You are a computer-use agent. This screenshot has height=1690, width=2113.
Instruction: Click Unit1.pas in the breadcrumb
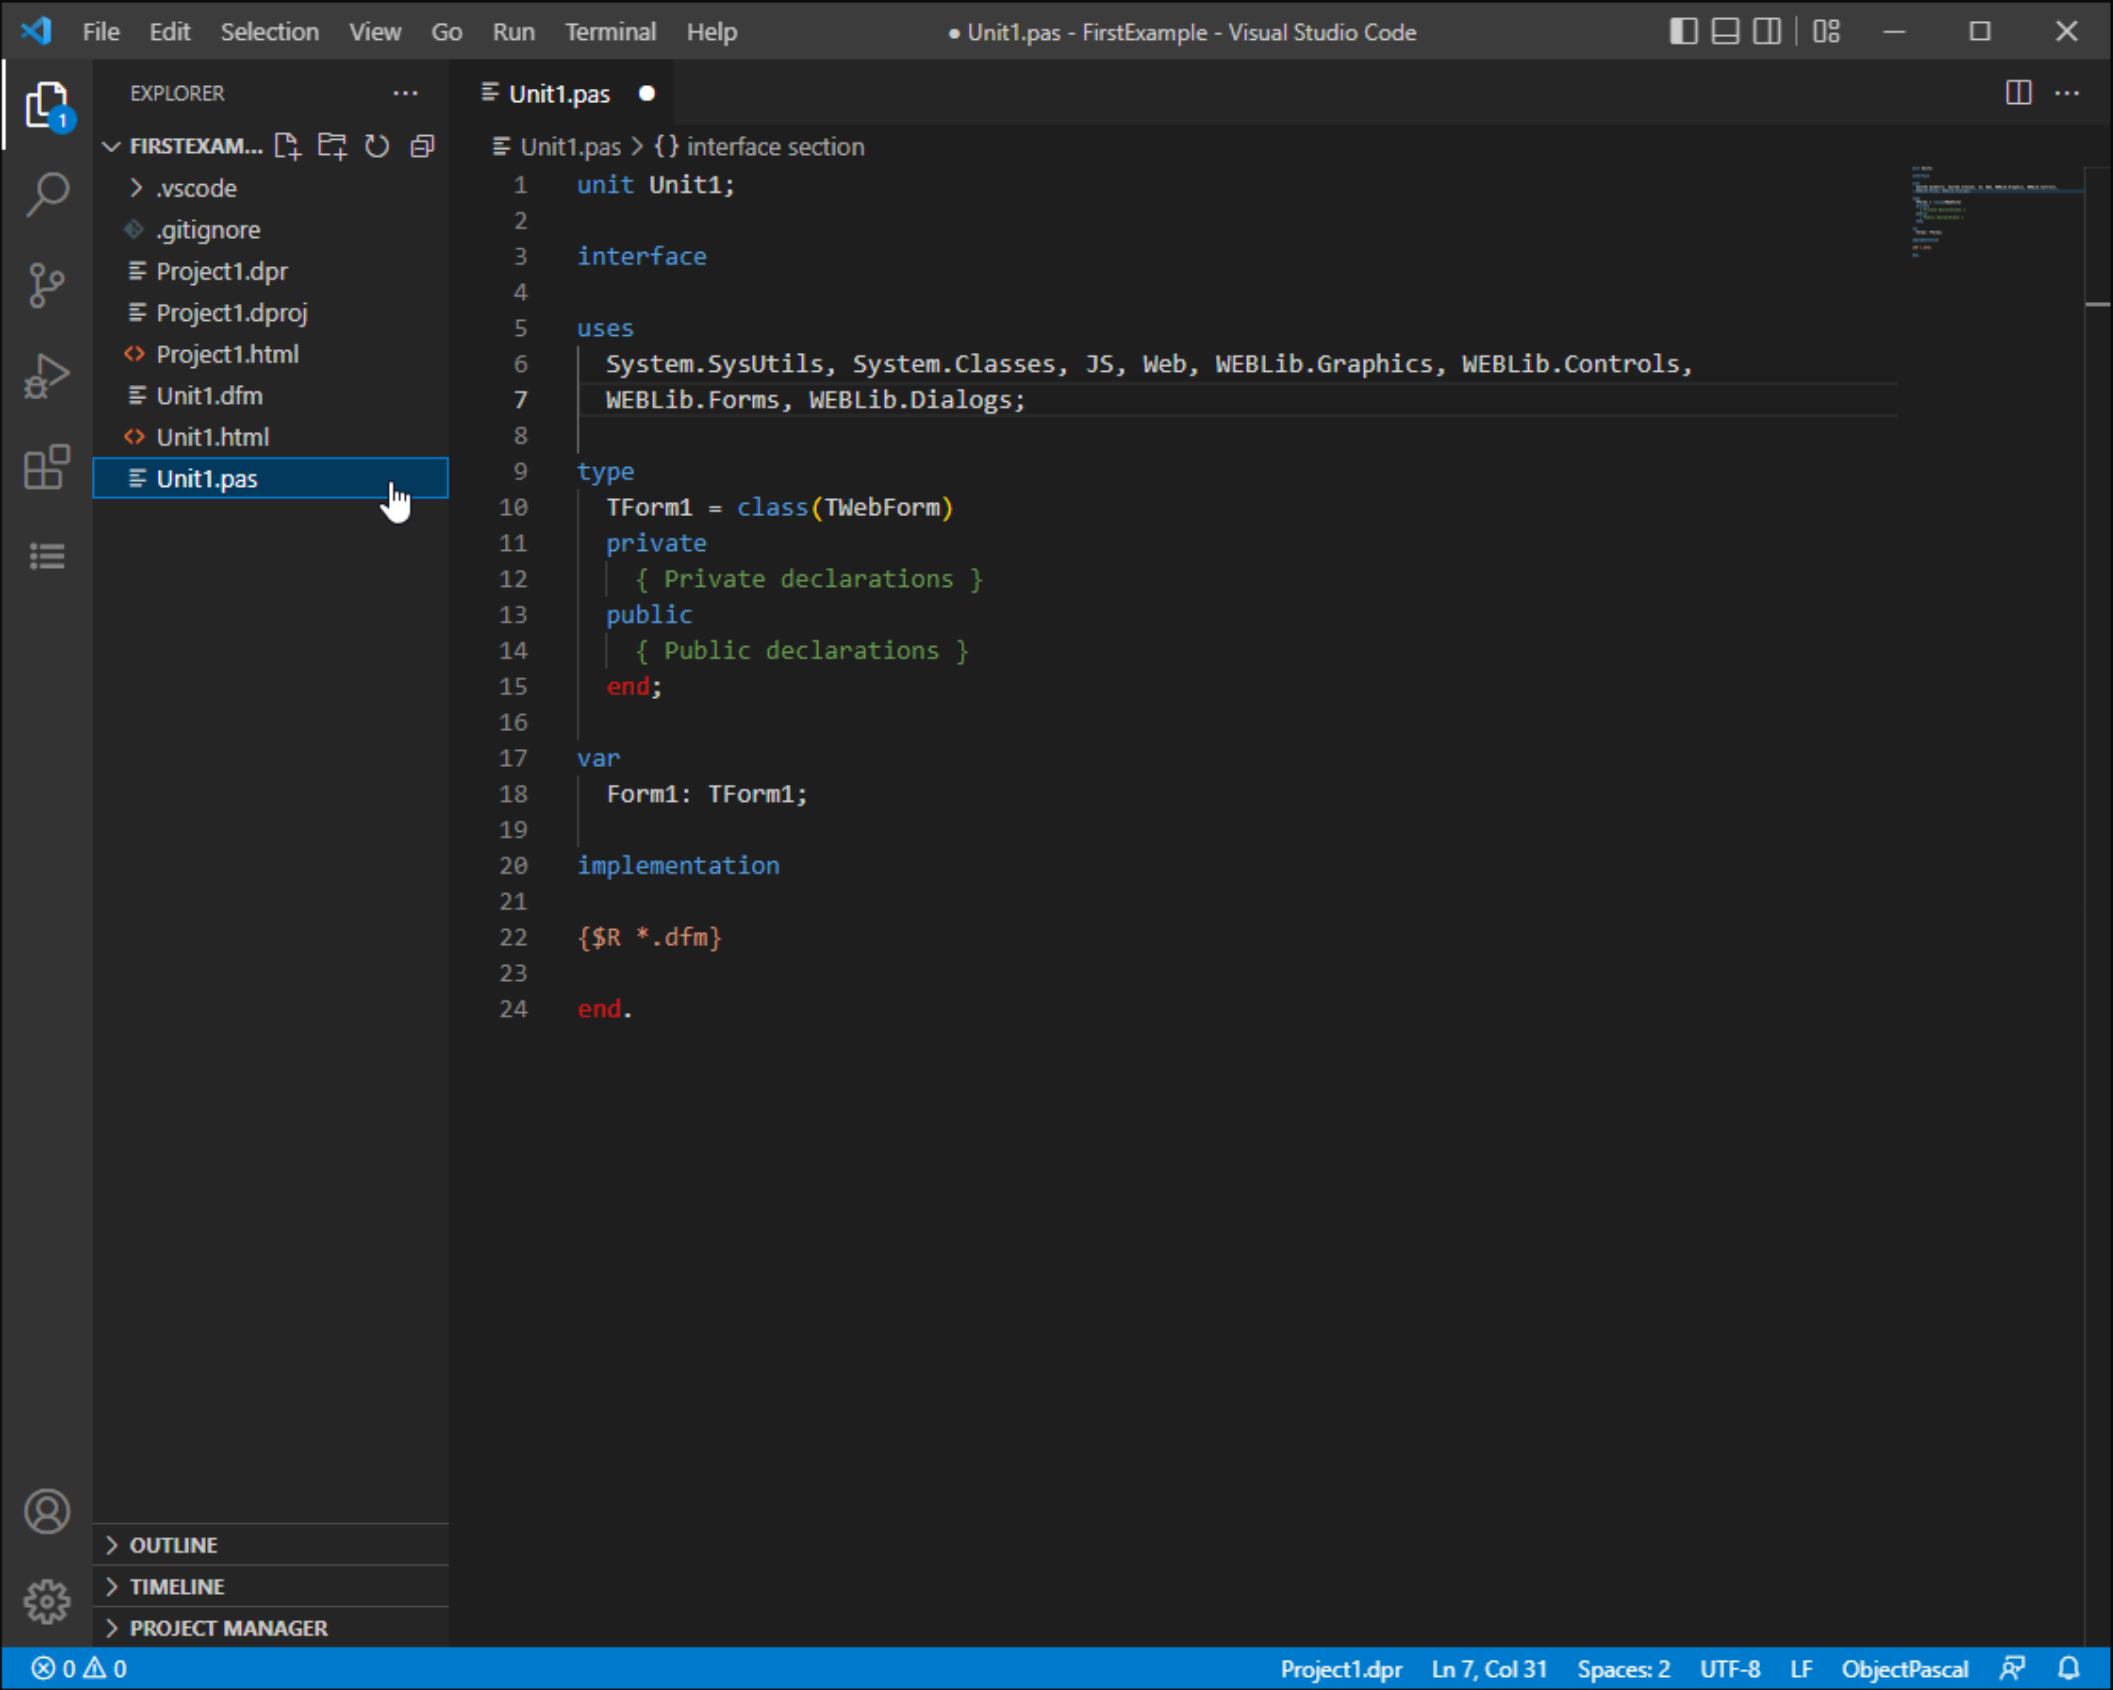570,147
